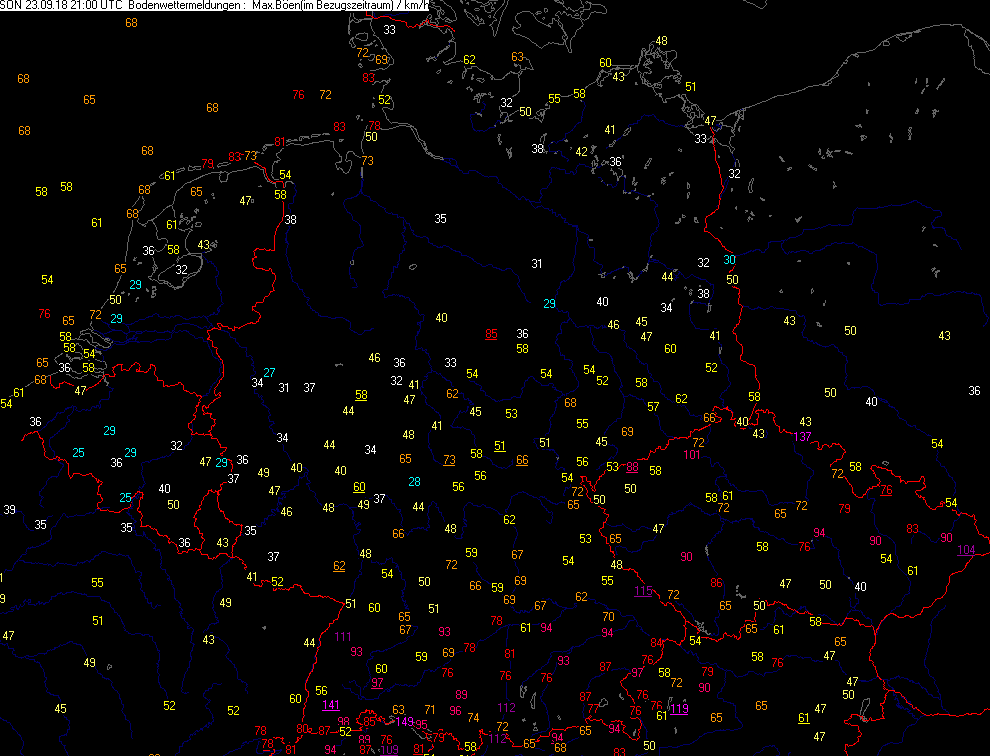The height and width of the screenshot is (756, 990).
Task: Select the red 101 gust value
Action: 692,455
